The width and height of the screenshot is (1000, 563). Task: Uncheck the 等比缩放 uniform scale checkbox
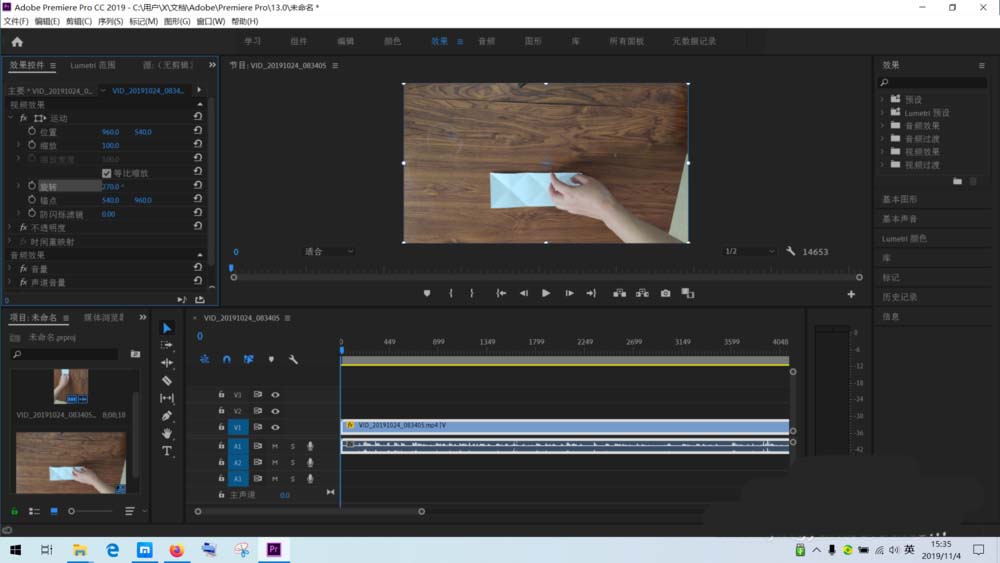107,173
